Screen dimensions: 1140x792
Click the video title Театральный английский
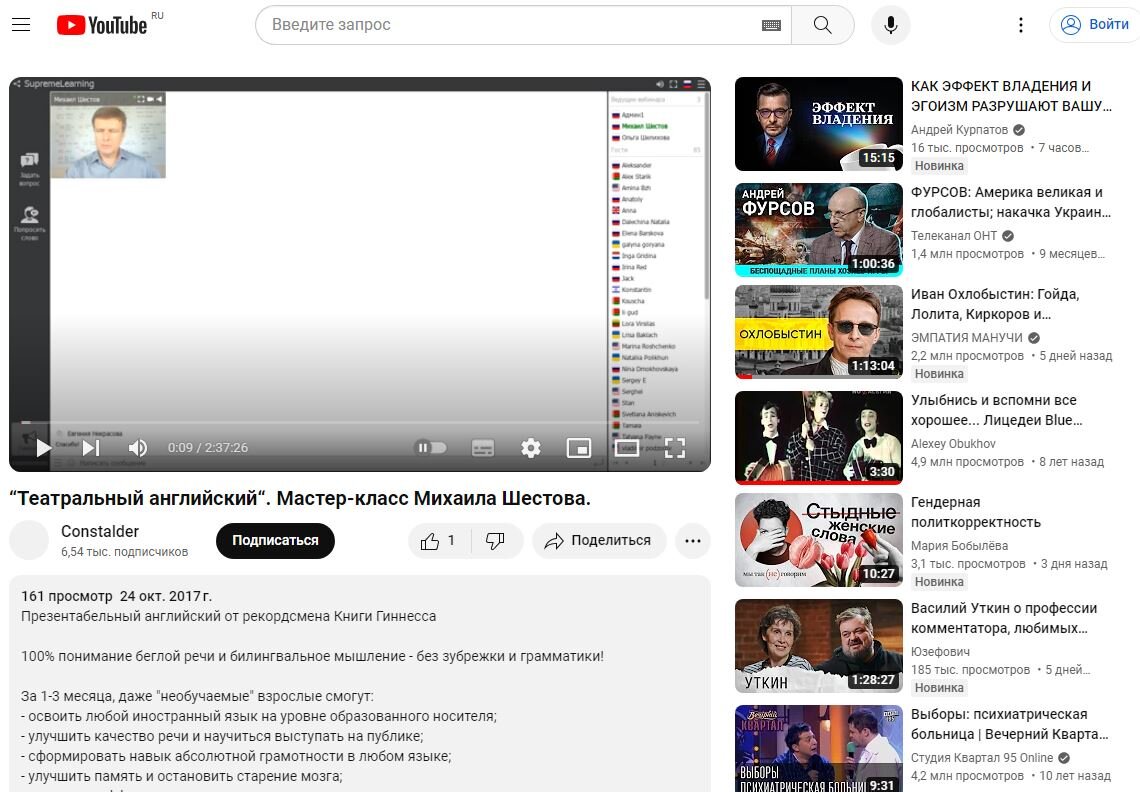pyautogui.click(x=300, y=498)
